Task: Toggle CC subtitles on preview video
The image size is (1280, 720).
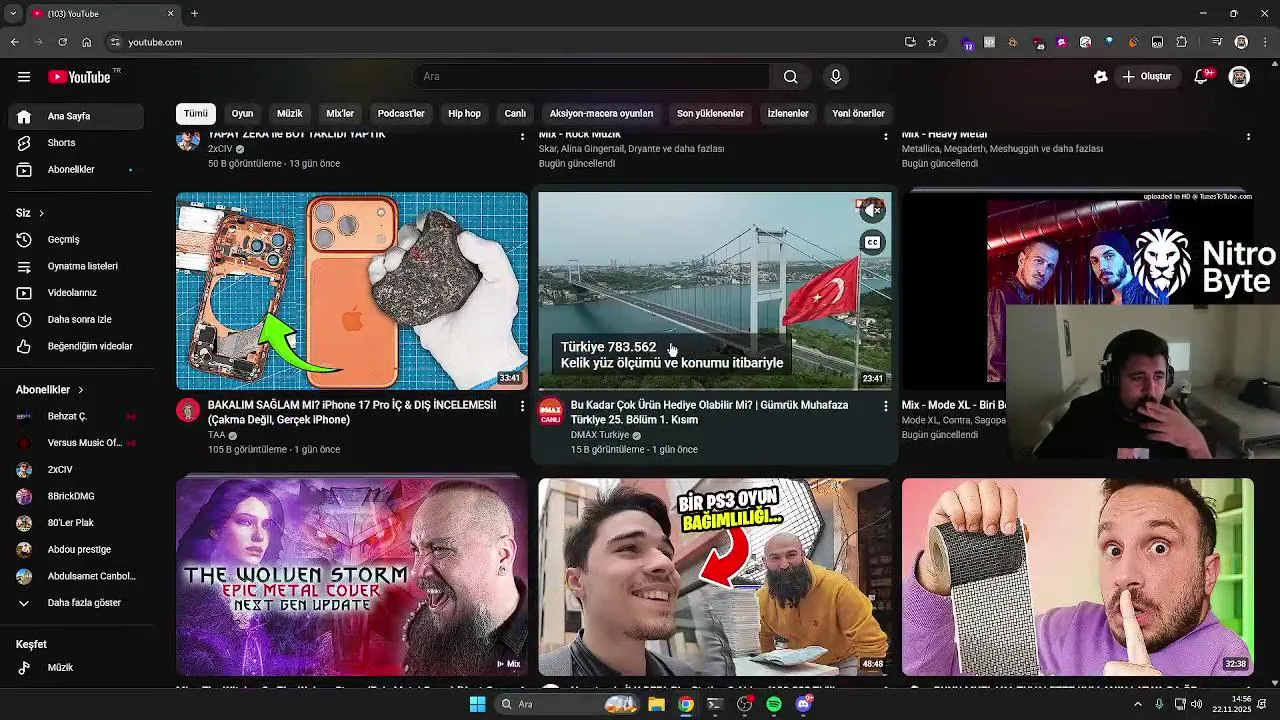Action: click(873, 243)
